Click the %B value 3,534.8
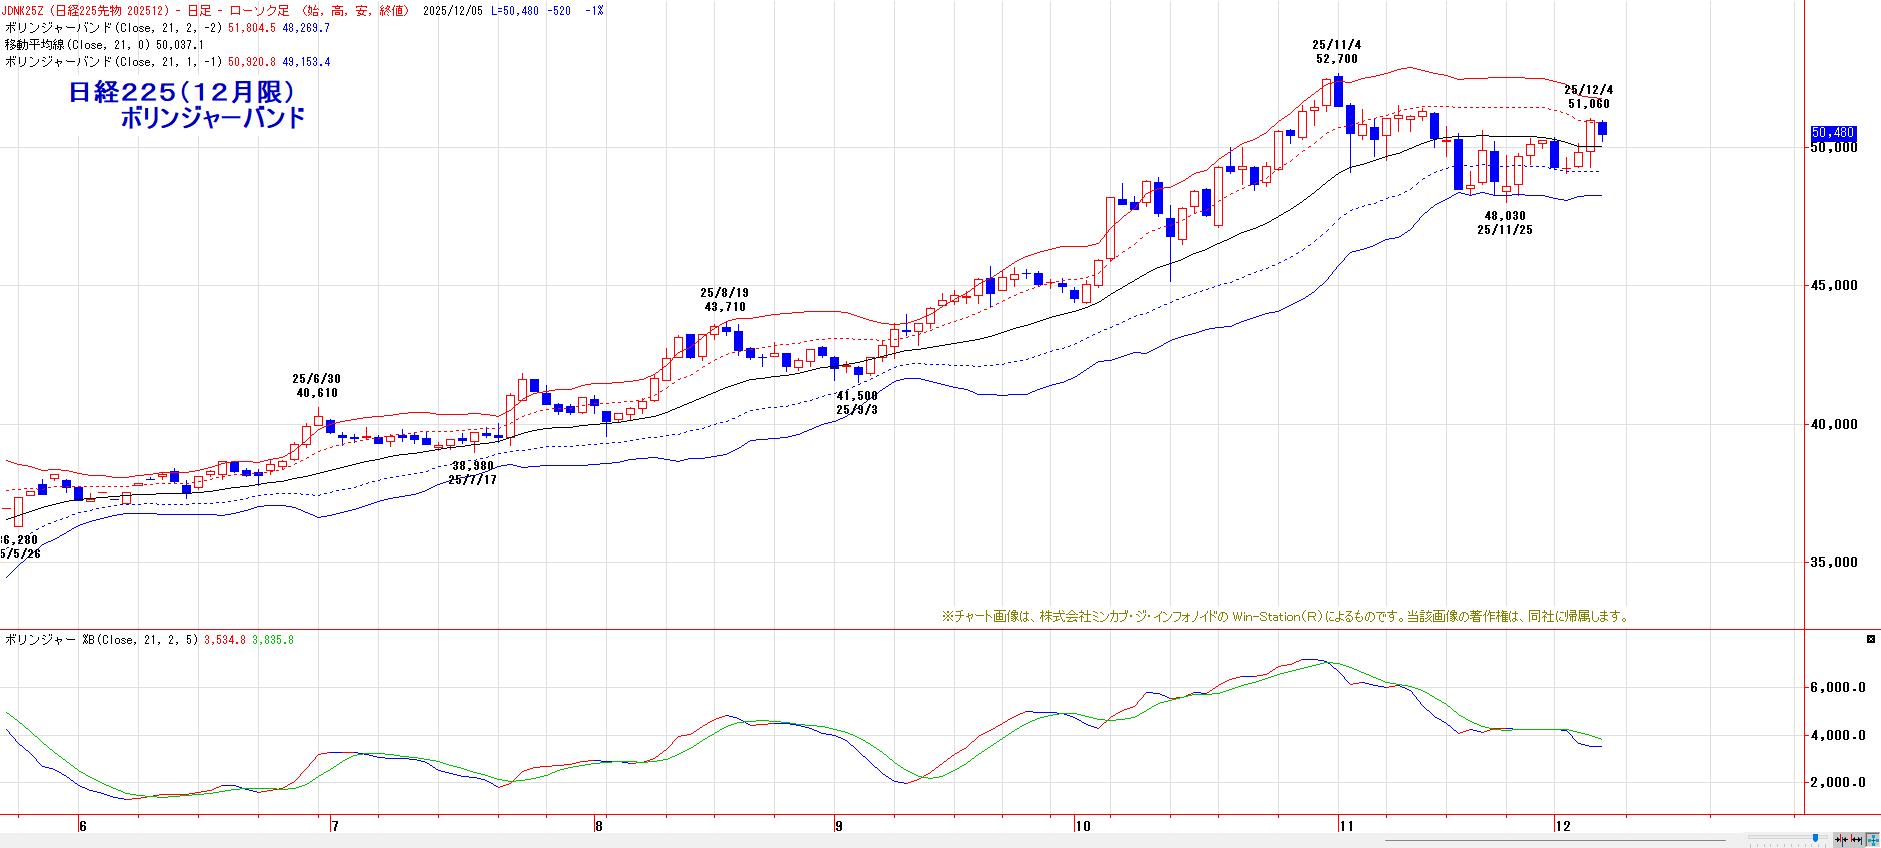The image size is (1881, 848). 226,640
